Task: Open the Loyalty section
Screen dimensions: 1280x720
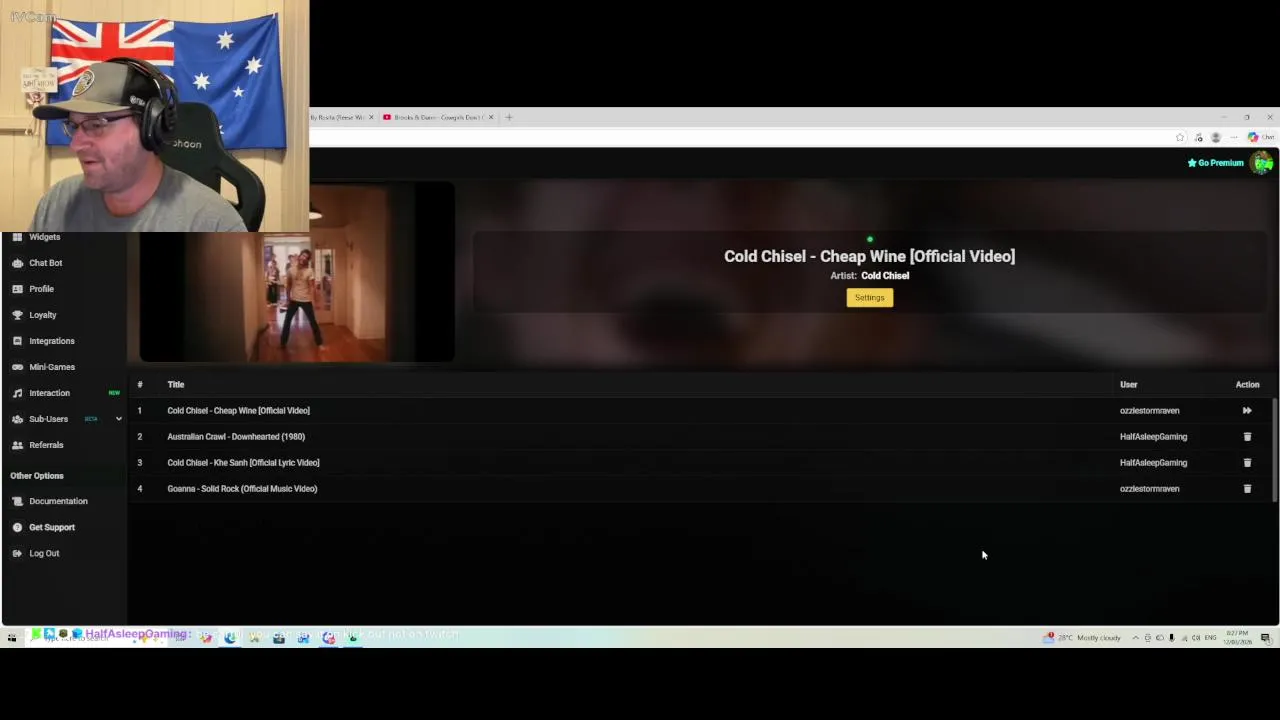Action: tap(42, 315)
